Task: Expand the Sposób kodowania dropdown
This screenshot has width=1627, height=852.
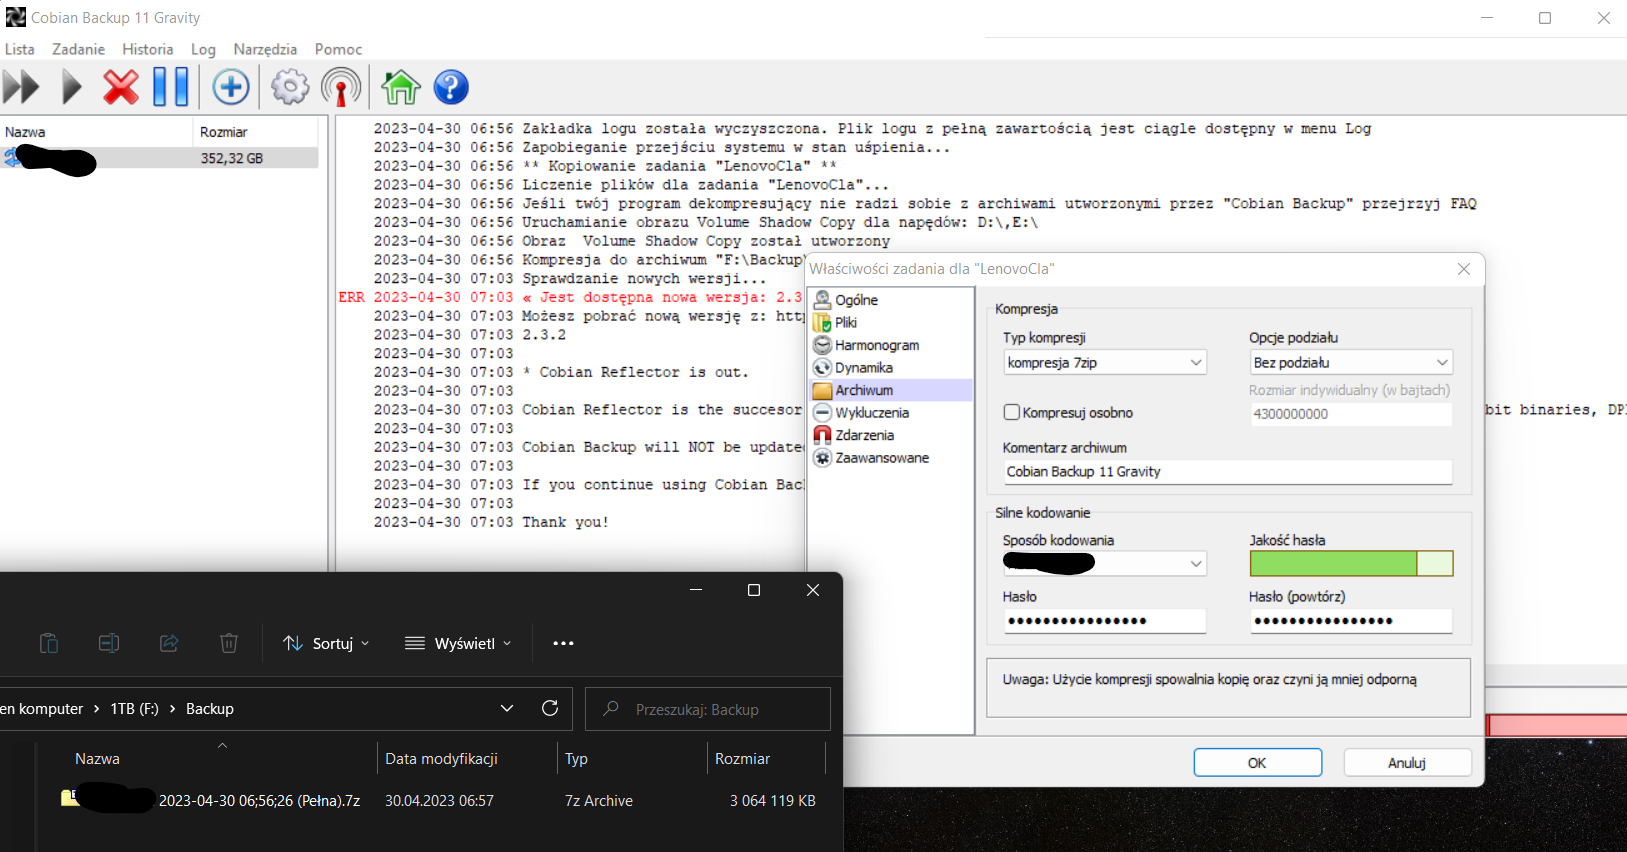Action: click(1196, 564)
